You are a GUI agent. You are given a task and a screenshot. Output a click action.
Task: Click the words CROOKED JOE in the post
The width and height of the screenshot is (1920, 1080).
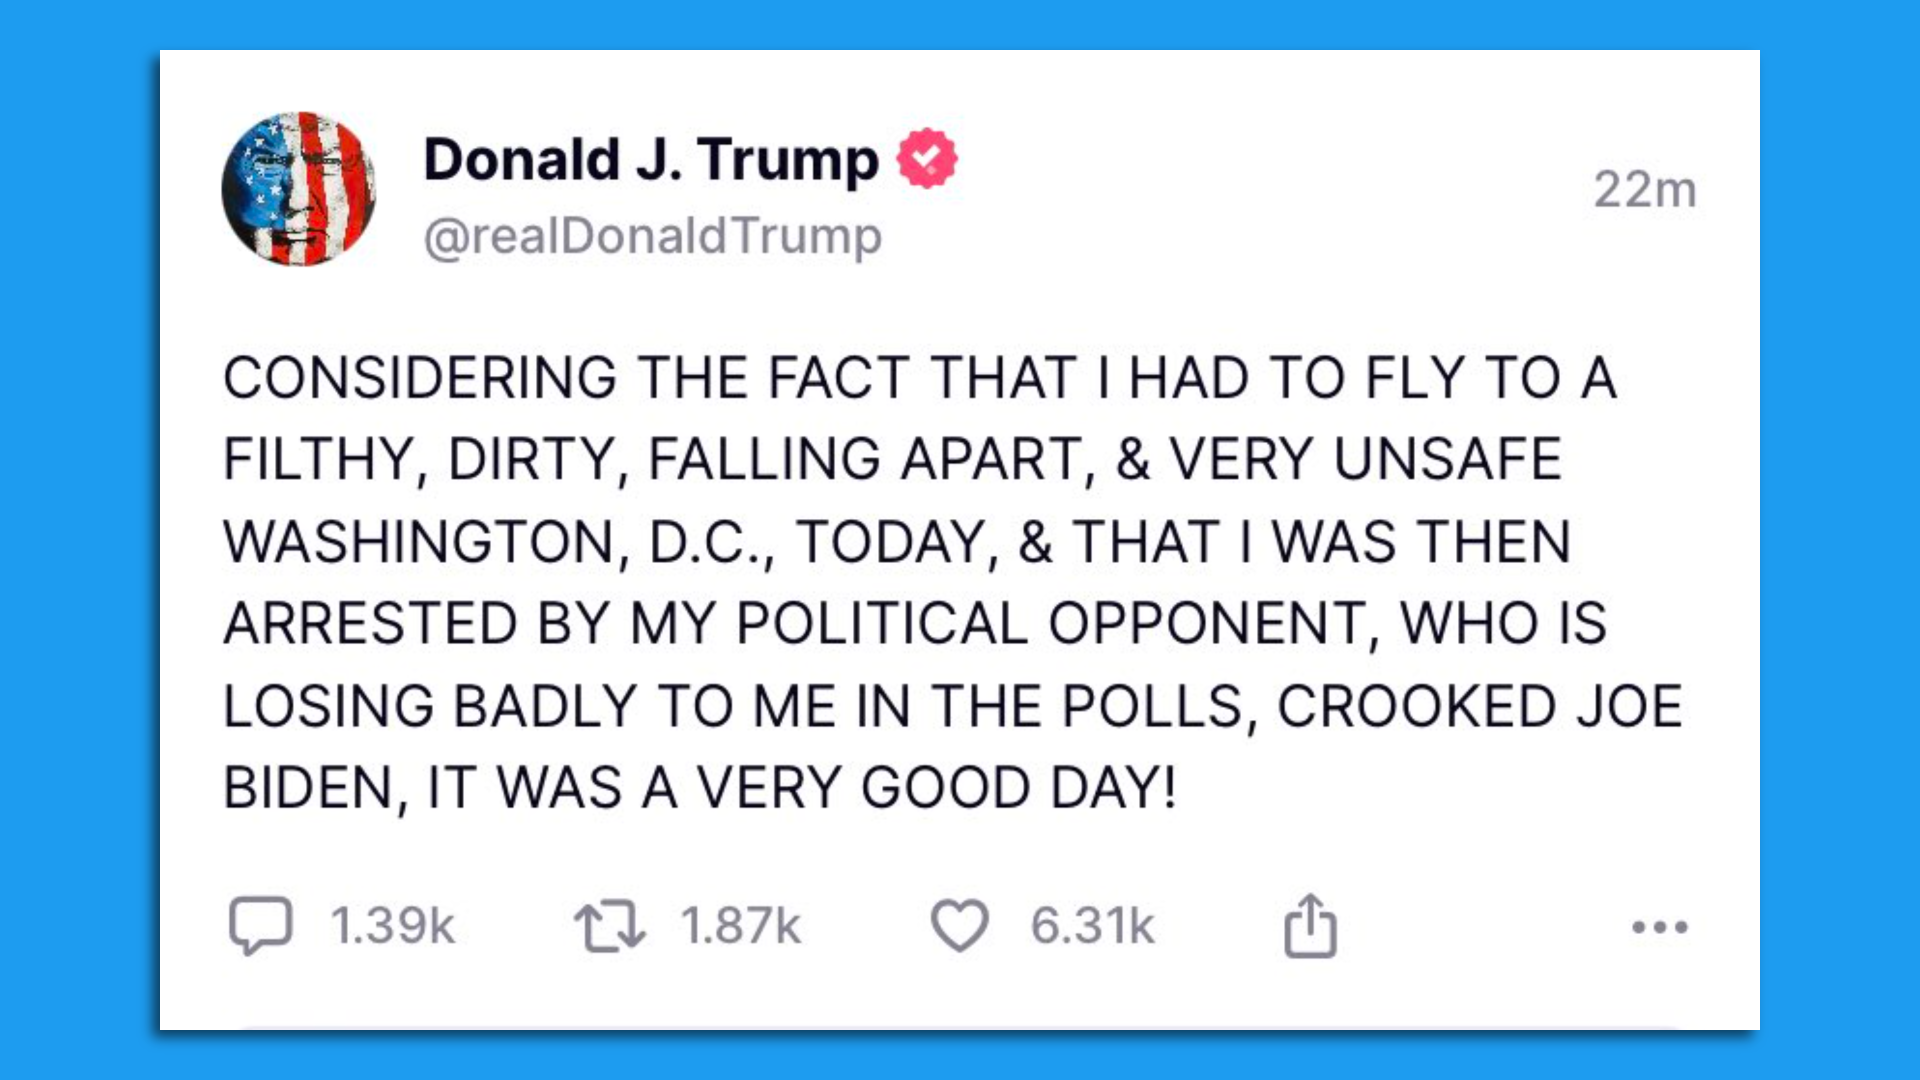[x=1480, y=707]
